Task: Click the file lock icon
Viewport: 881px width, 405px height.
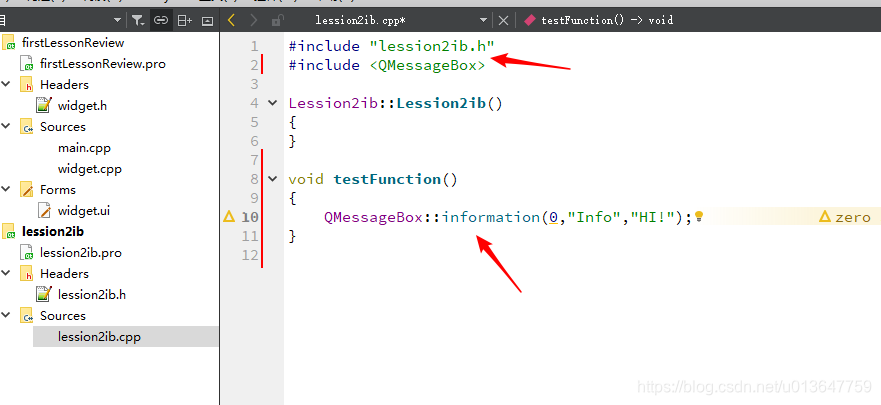Action: (x=276, y=21)
